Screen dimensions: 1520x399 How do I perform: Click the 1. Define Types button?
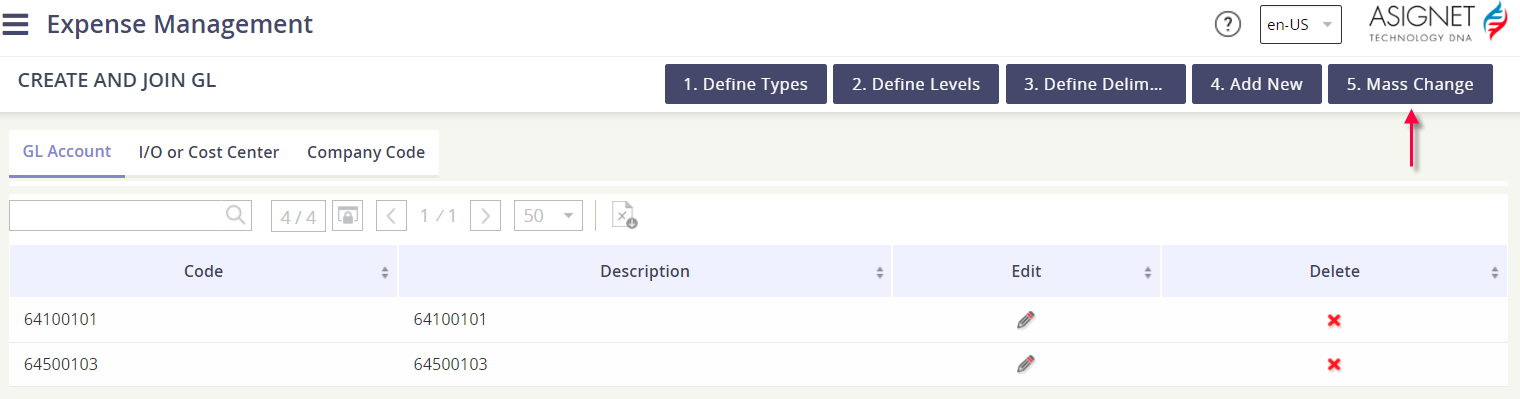click(745, 84)
